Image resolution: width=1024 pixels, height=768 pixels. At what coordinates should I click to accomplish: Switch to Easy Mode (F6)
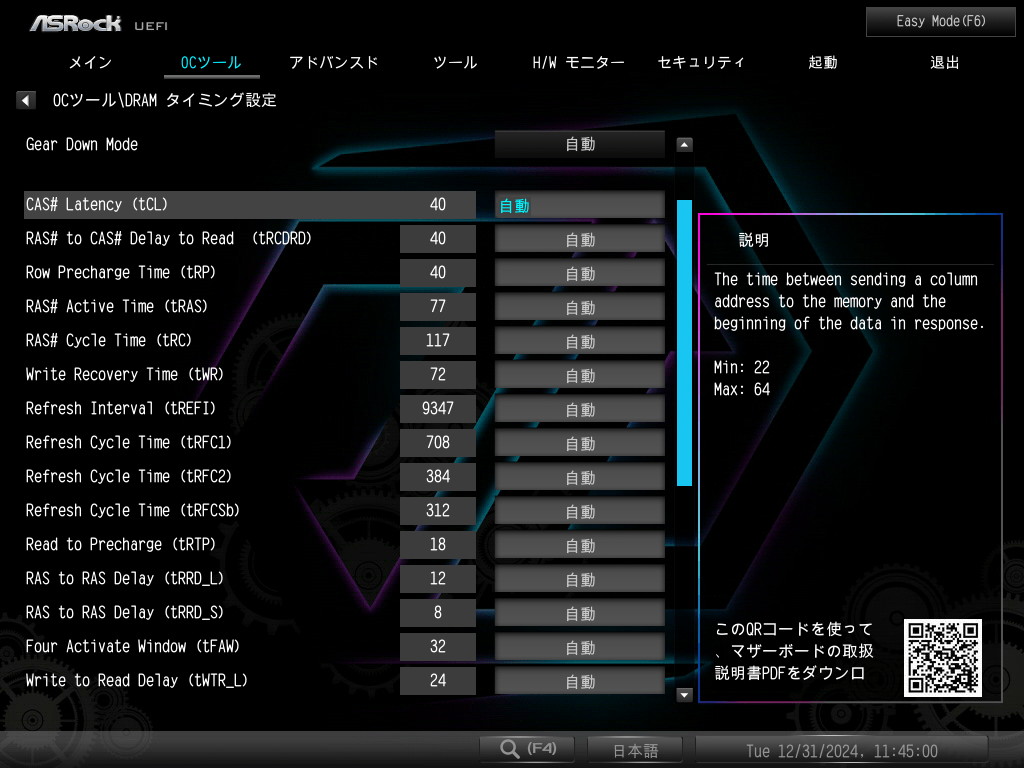[x=940, y=22]
